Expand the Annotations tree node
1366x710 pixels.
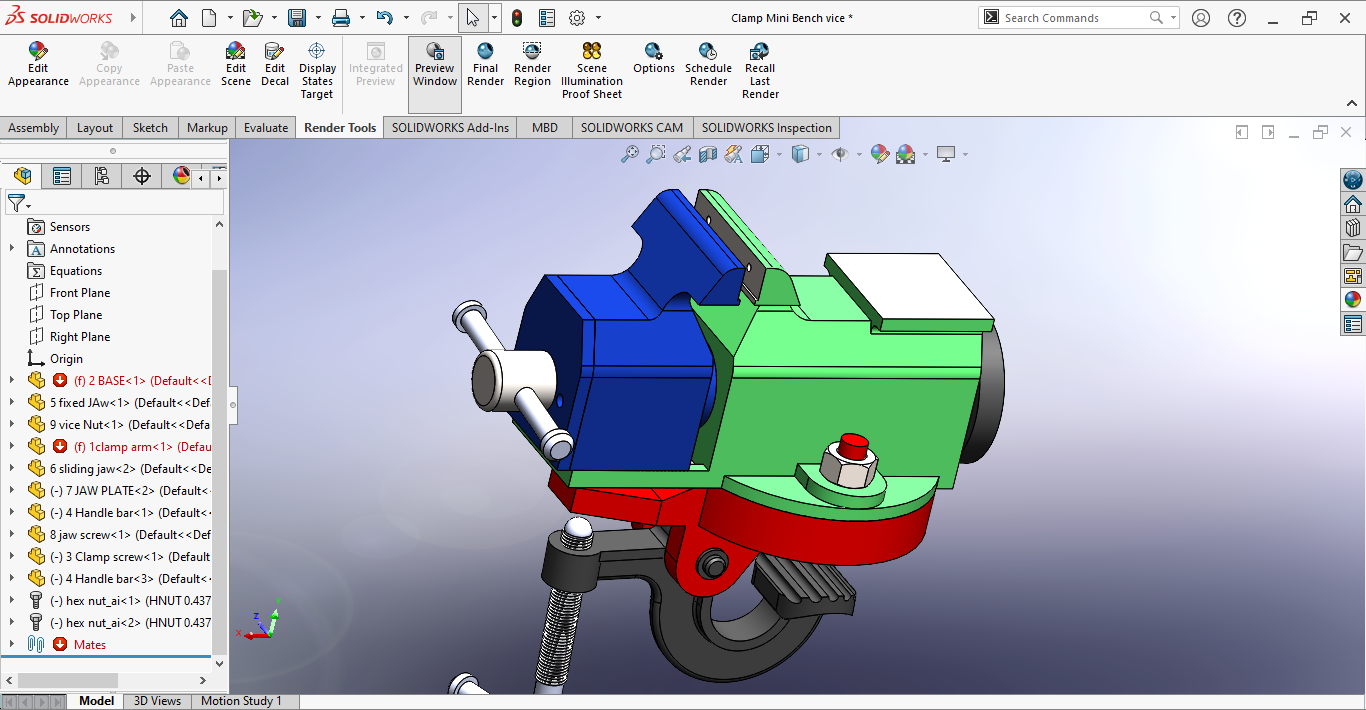(12, 249)
